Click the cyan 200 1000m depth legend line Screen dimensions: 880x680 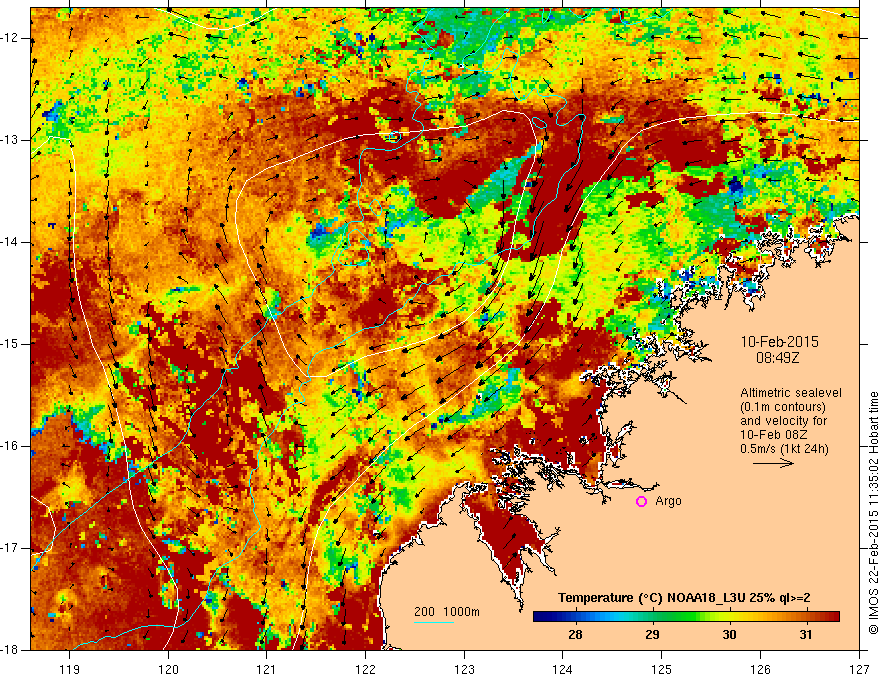433,622
